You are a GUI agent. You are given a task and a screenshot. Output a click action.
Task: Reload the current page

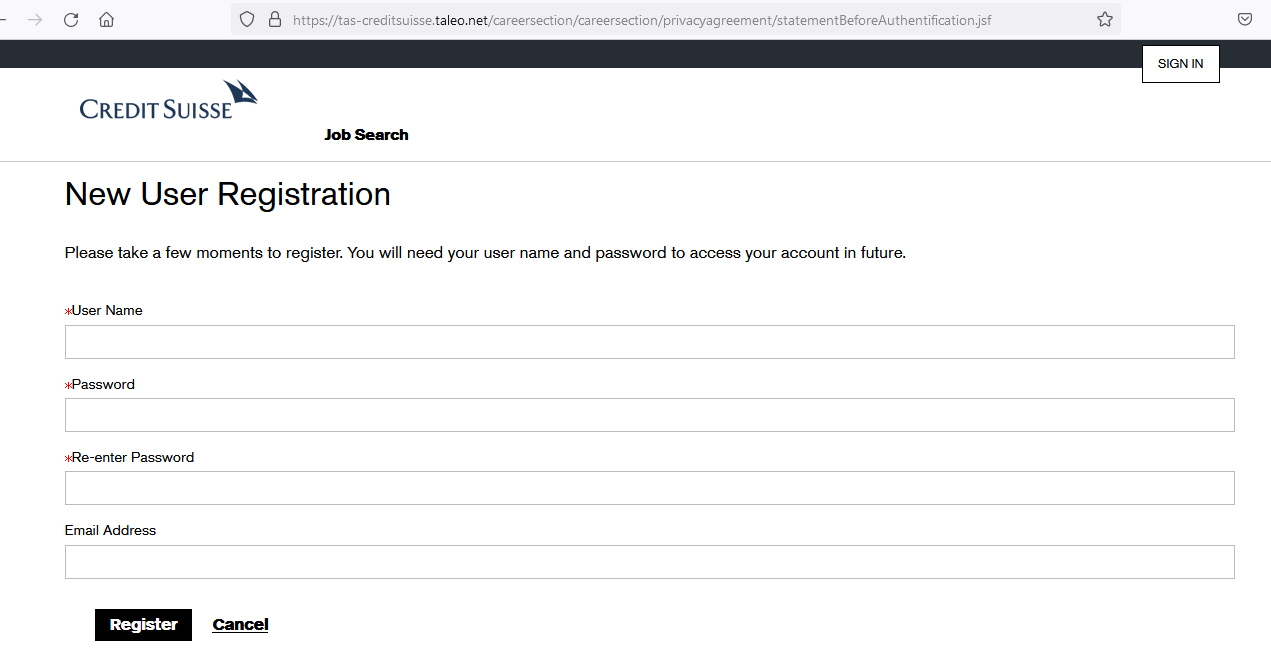[71, 19]
